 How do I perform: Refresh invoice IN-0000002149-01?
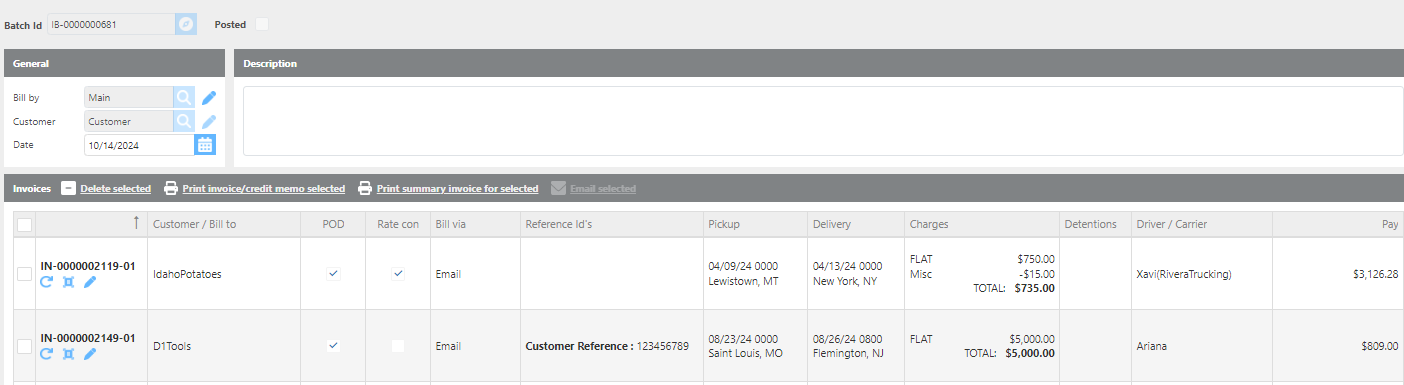(46, 353)
